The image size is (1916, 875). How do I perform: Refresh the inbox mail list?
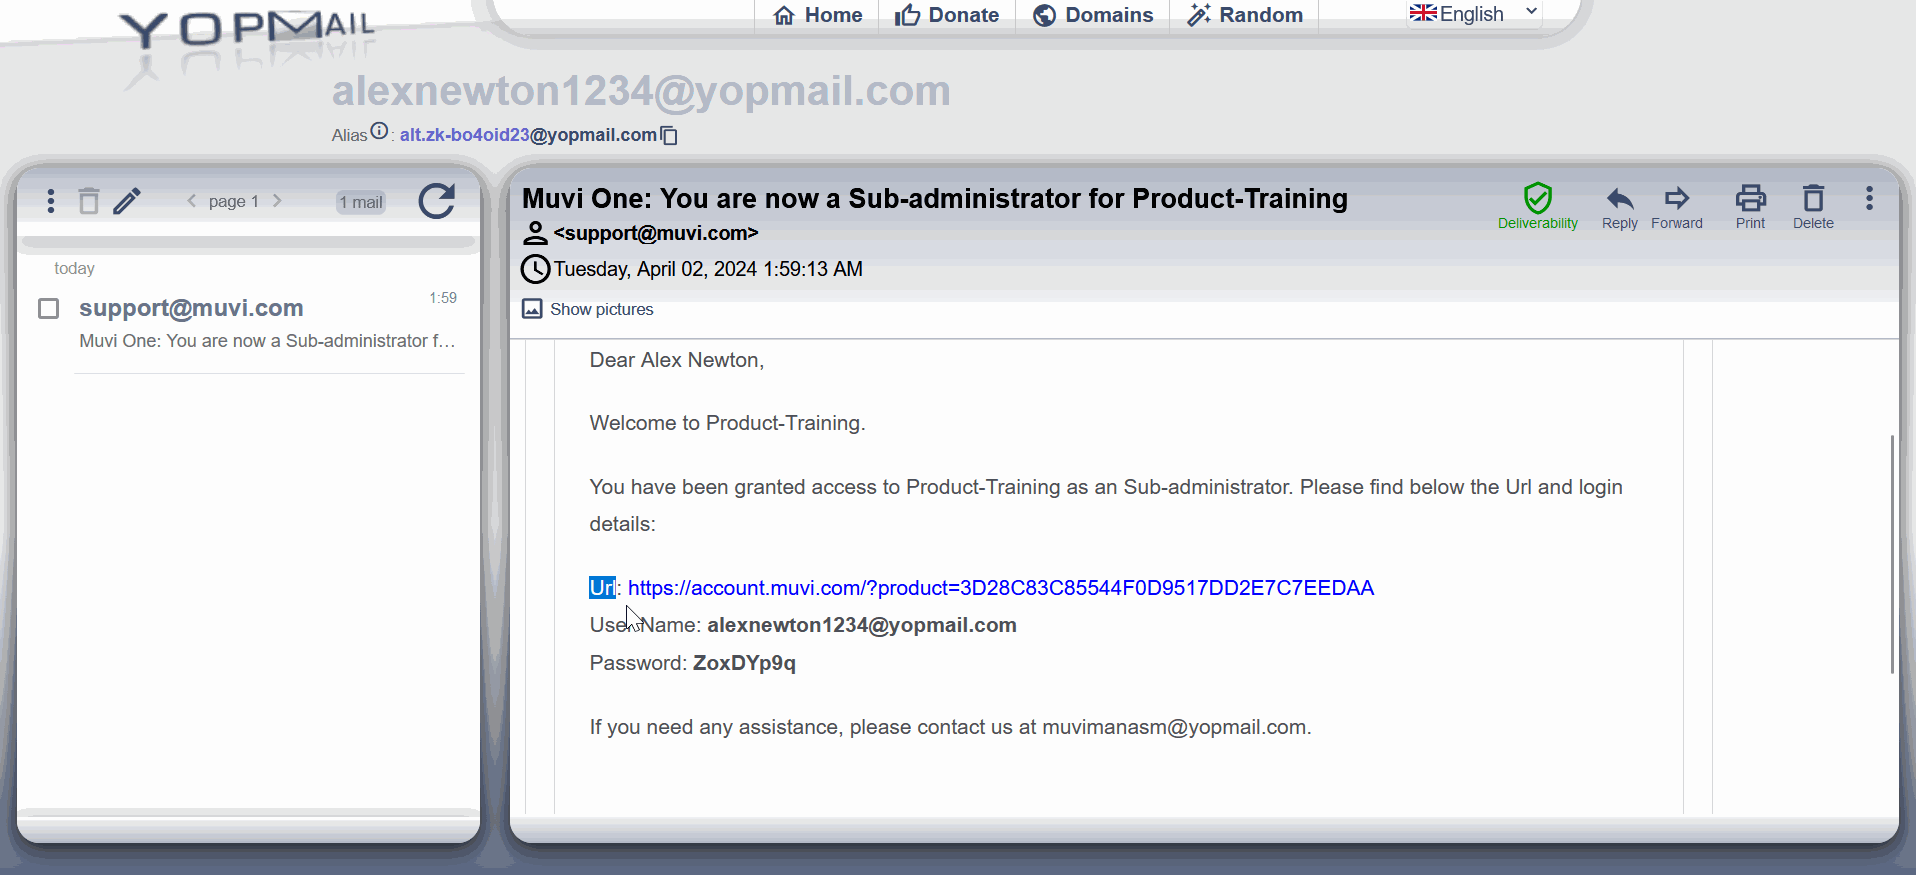[437, 201]
